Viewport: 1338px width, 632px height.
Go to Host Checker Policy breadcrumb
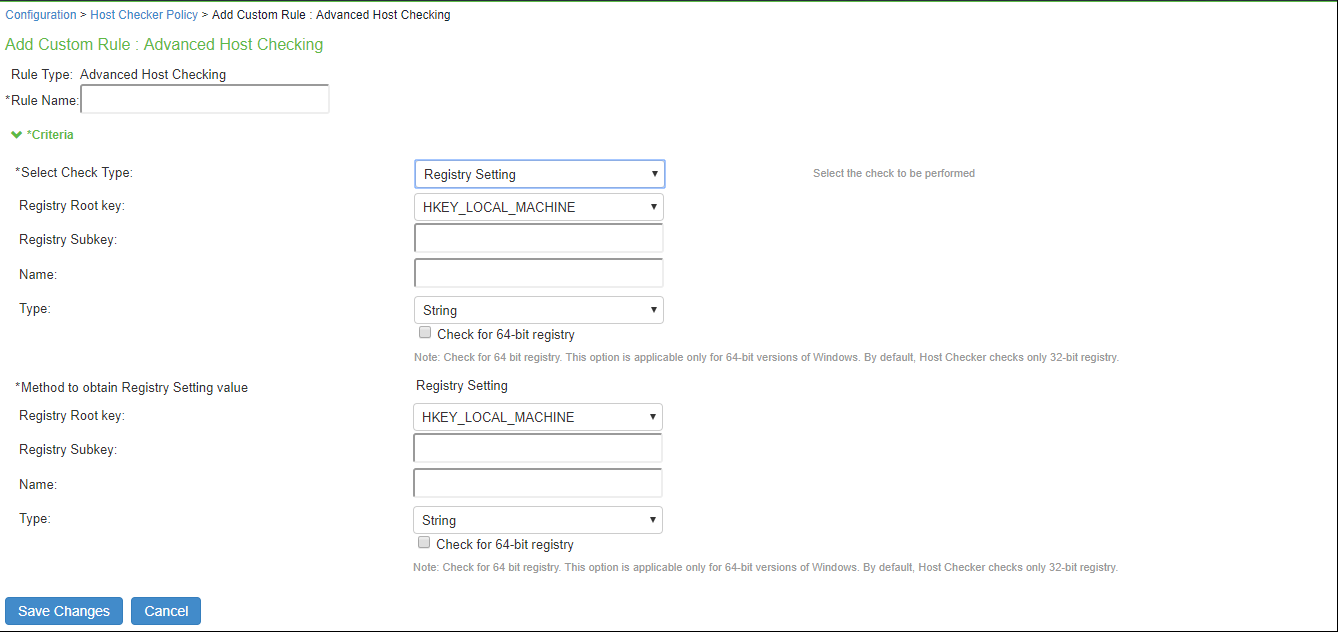click(144, 15)
